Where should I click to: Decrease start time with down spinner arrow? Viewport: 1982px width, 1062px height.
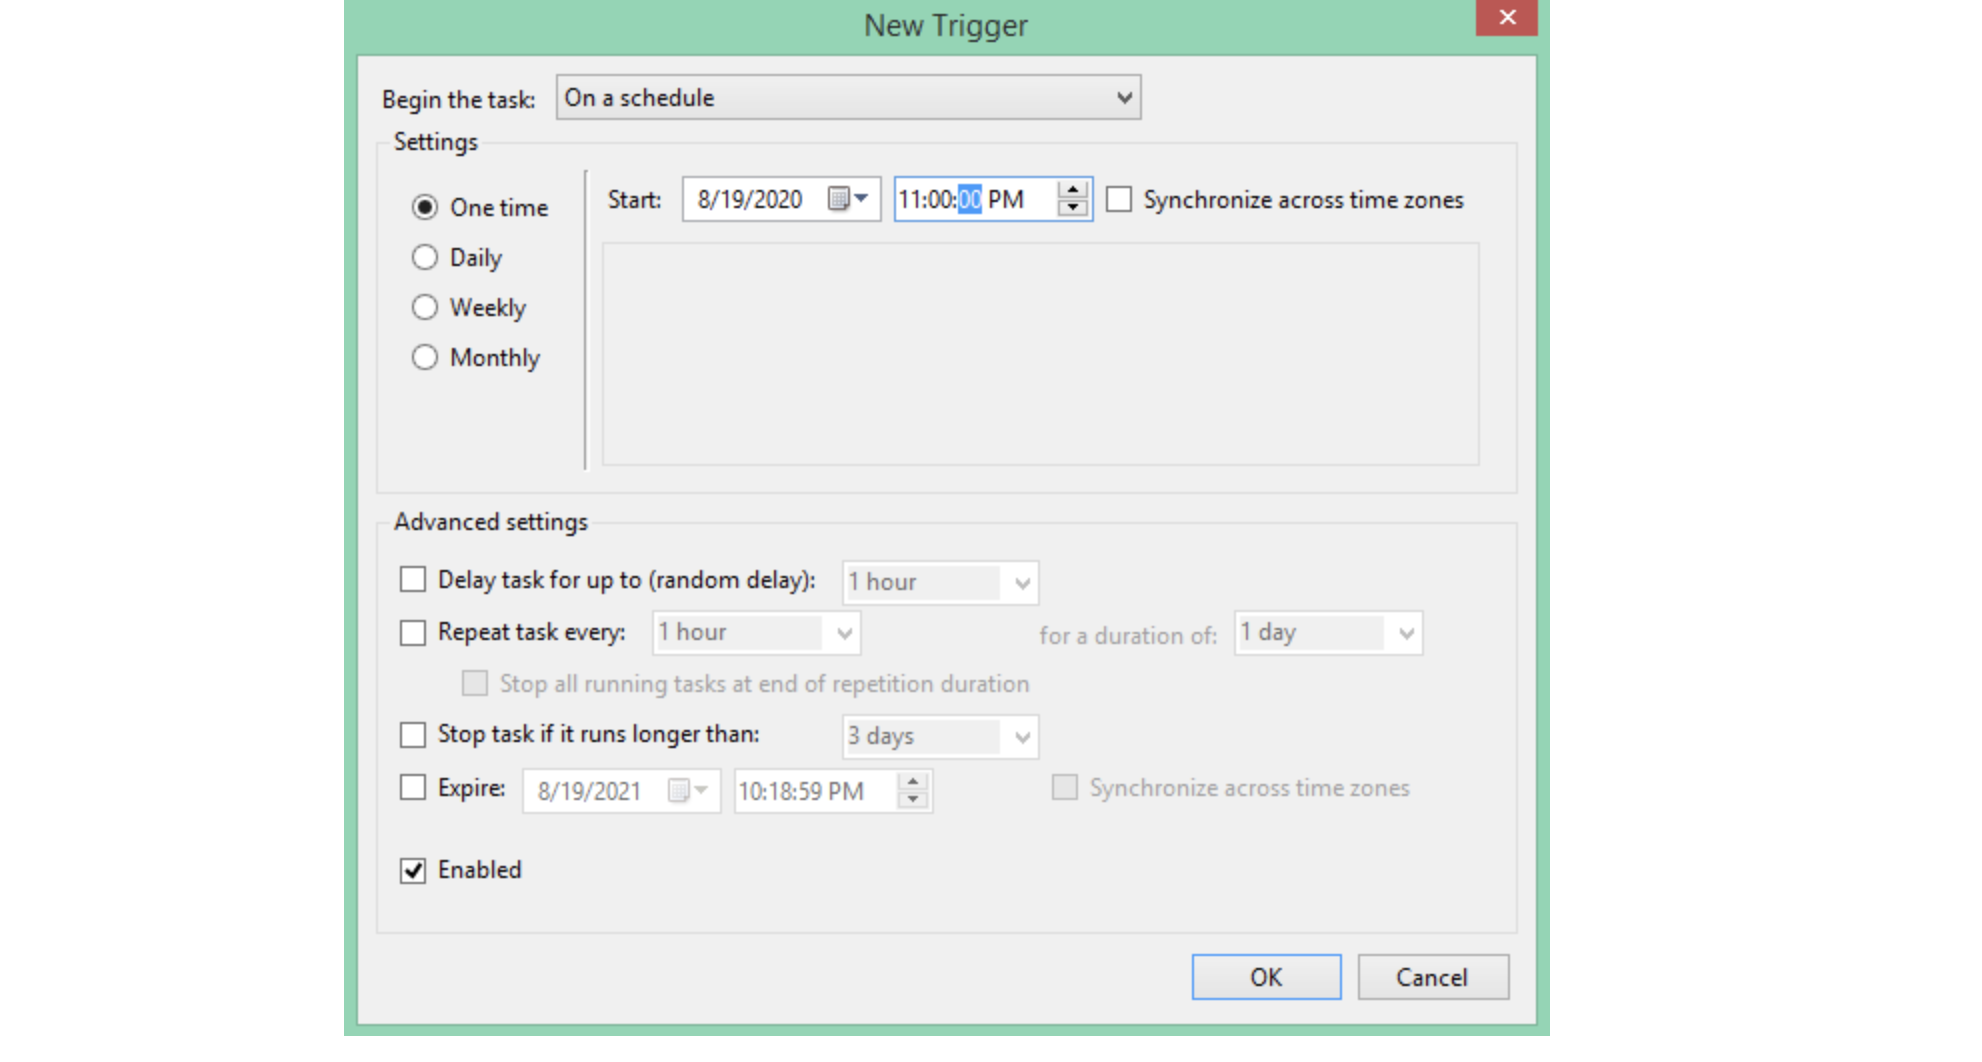point(1072,208)
